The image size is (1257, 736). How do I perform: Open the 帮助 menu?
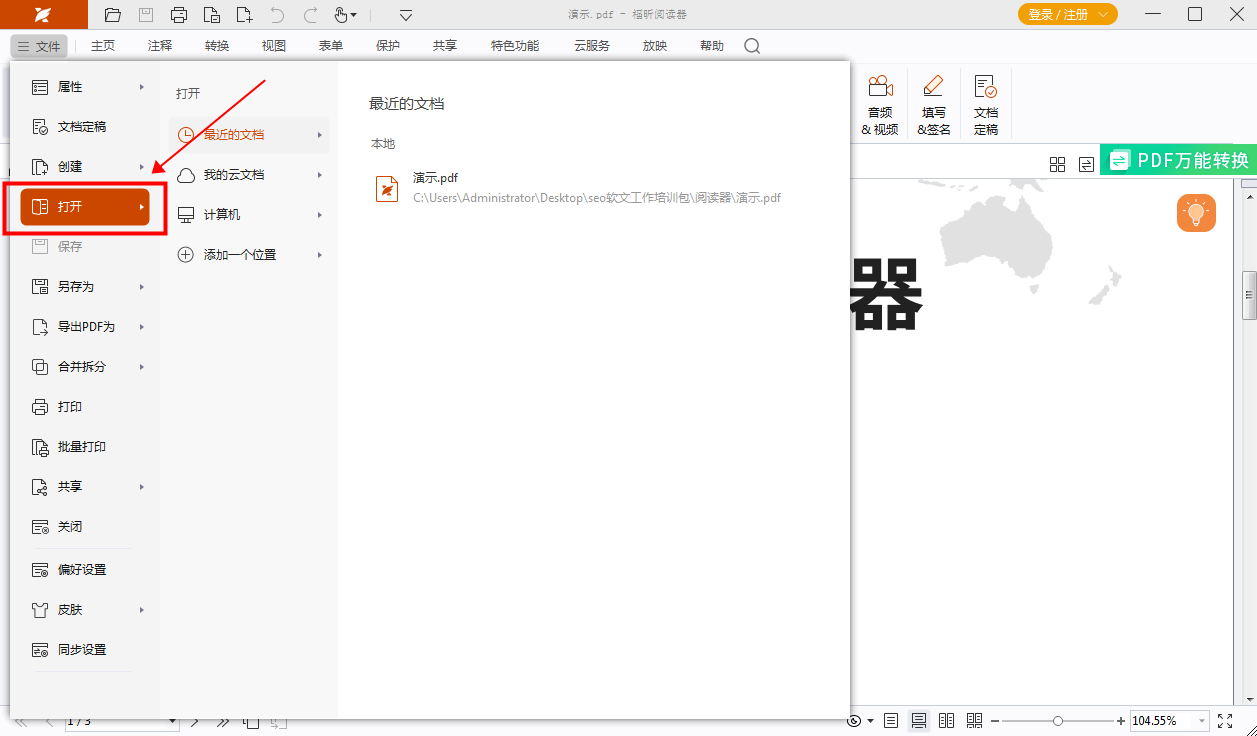[711, 45]
